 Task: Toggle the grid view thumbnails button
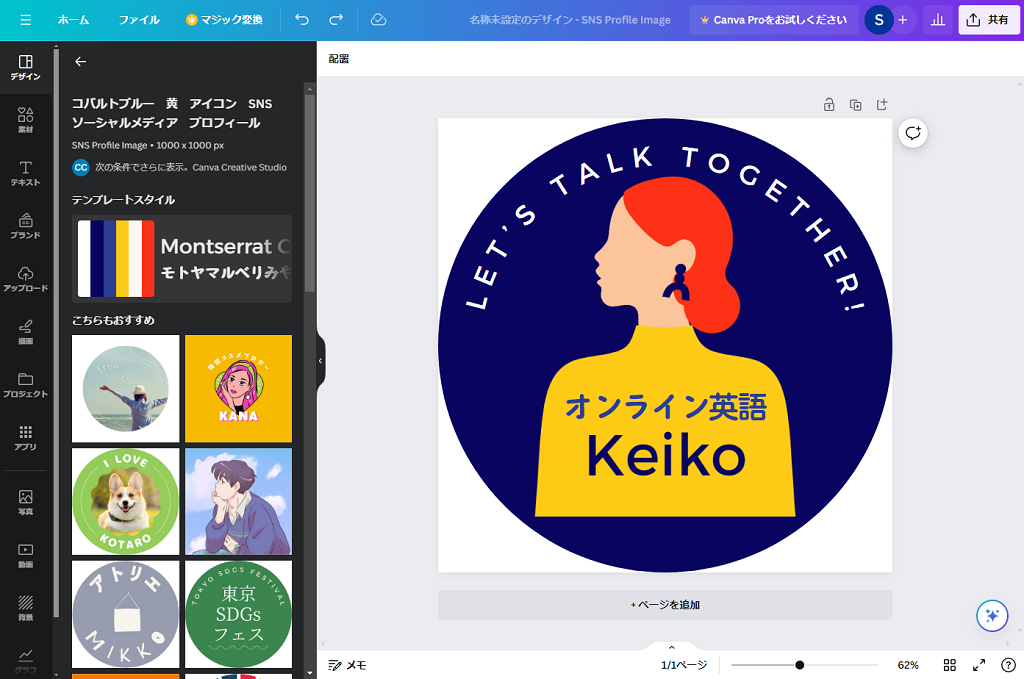click(x=950, y=665)
